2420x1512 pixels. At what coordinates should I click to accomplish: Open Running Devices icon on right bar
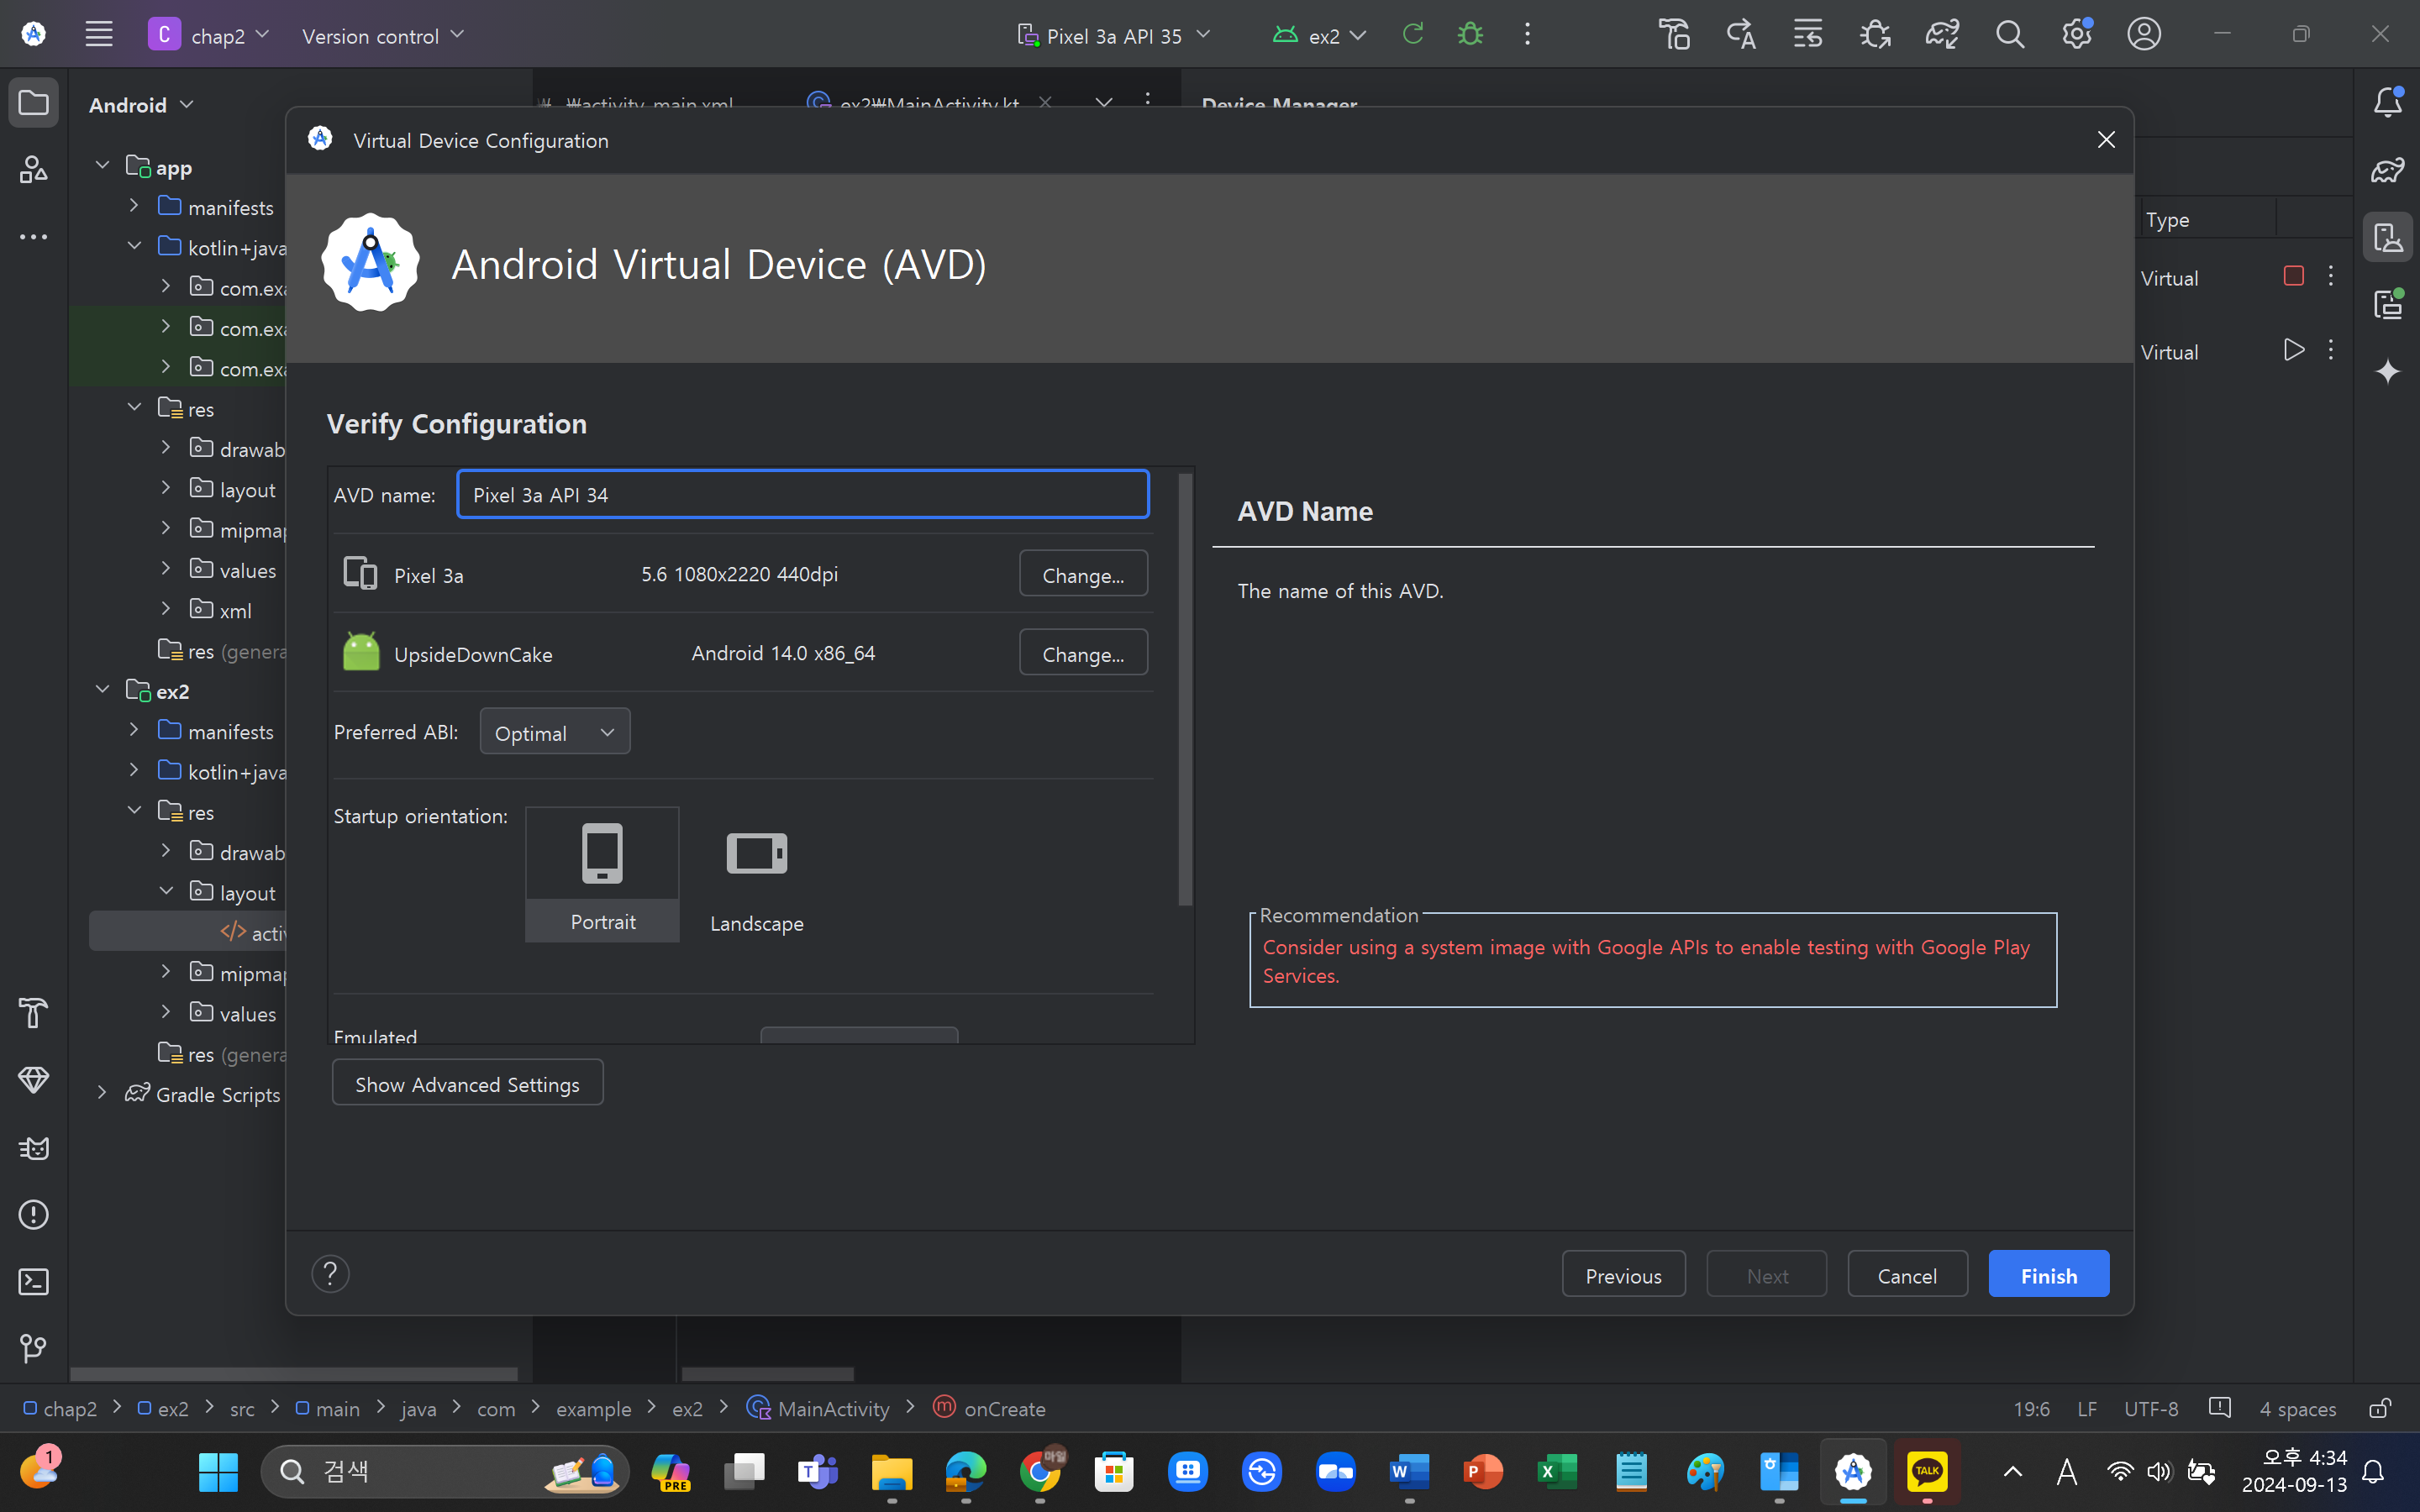pos(2388,304)
